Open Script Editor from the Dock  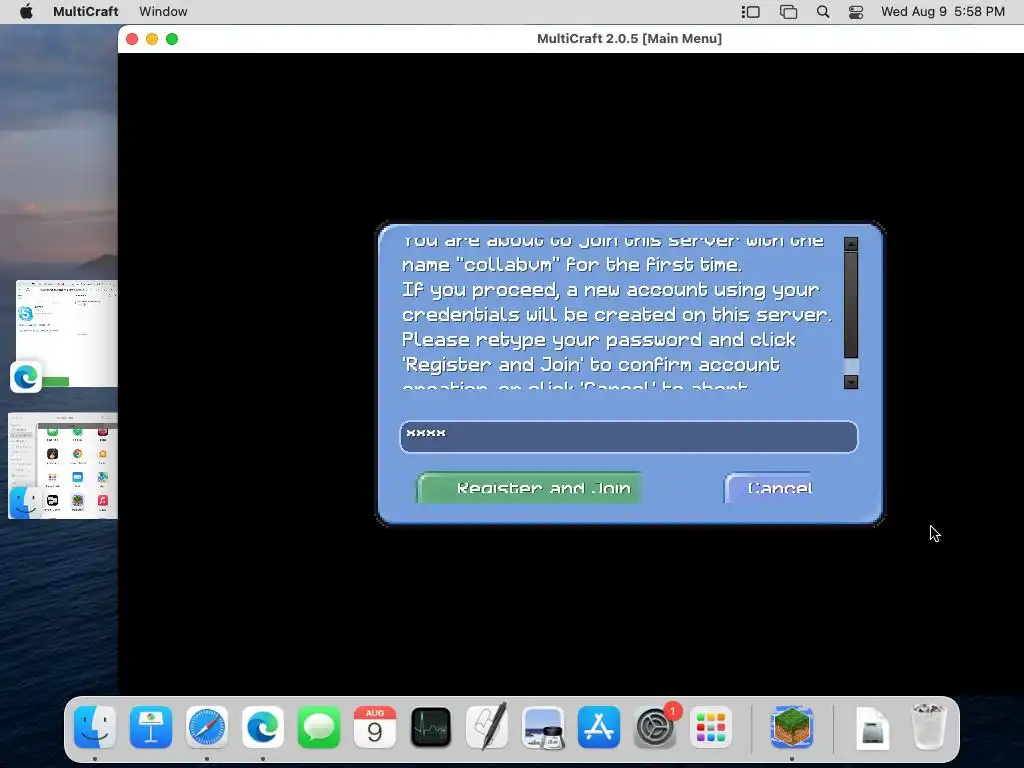[x=487, y=727]
